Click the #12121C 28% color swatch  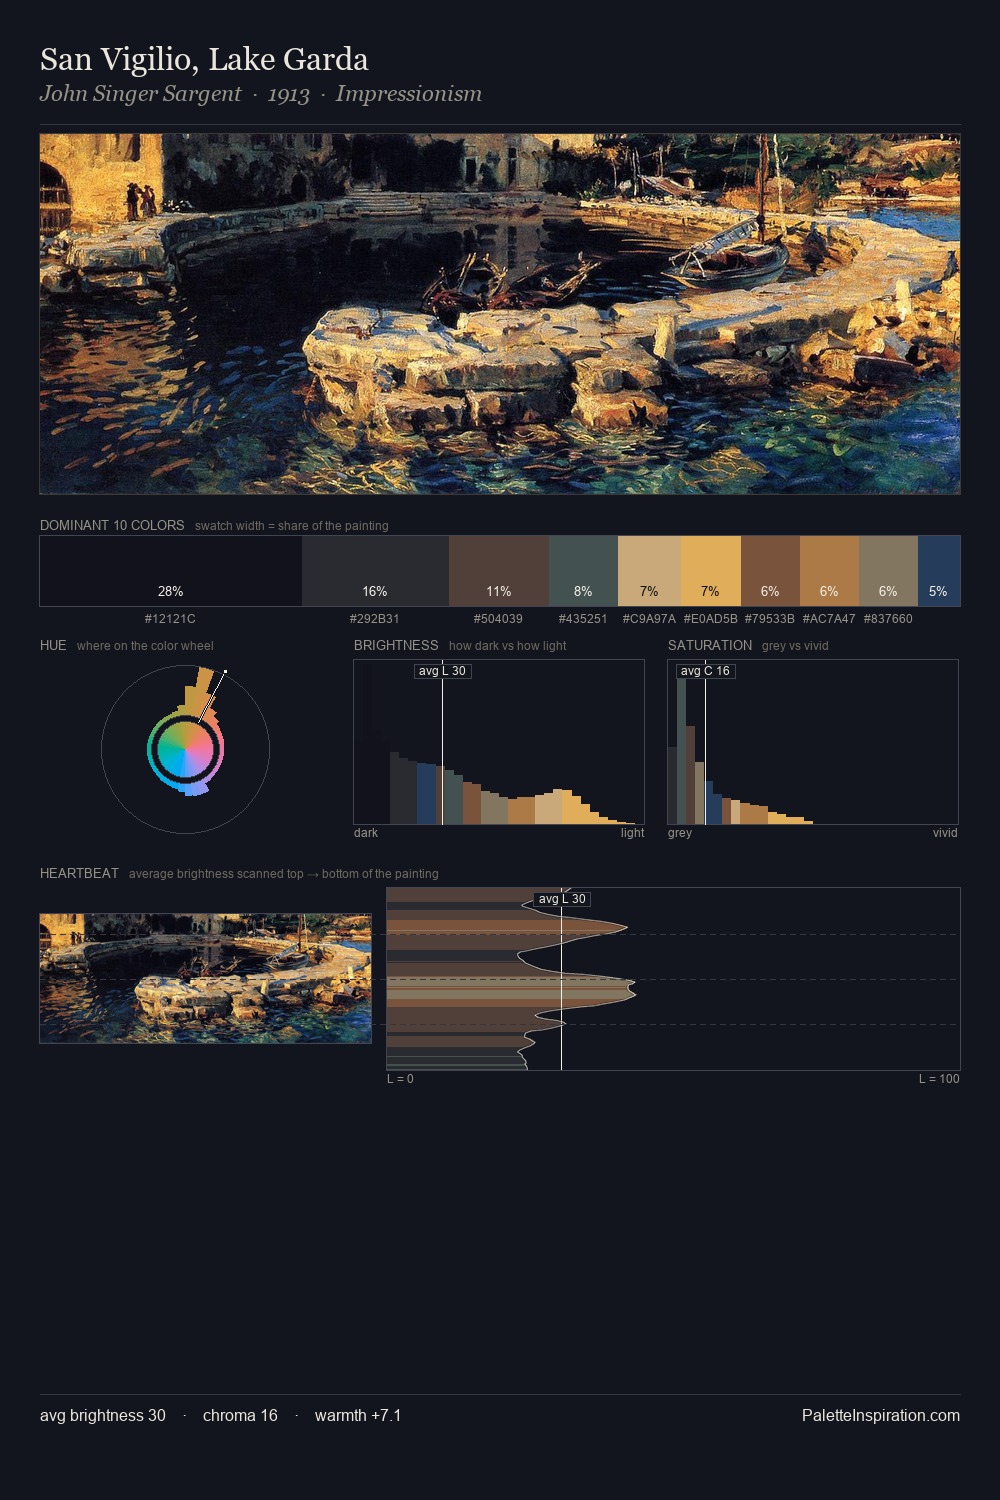tap(171, 571)
